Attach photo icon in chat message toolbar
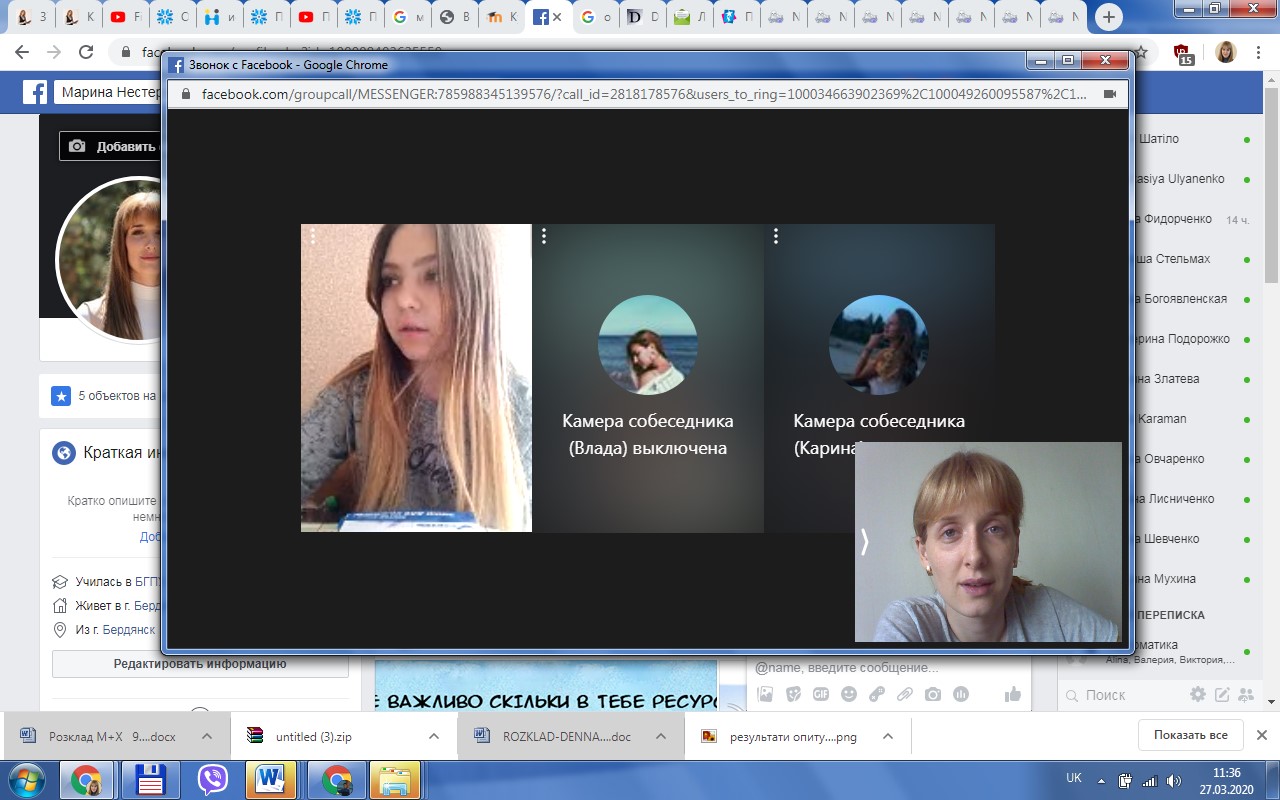The image size is (1280, 800). click(x=765, y=694)
